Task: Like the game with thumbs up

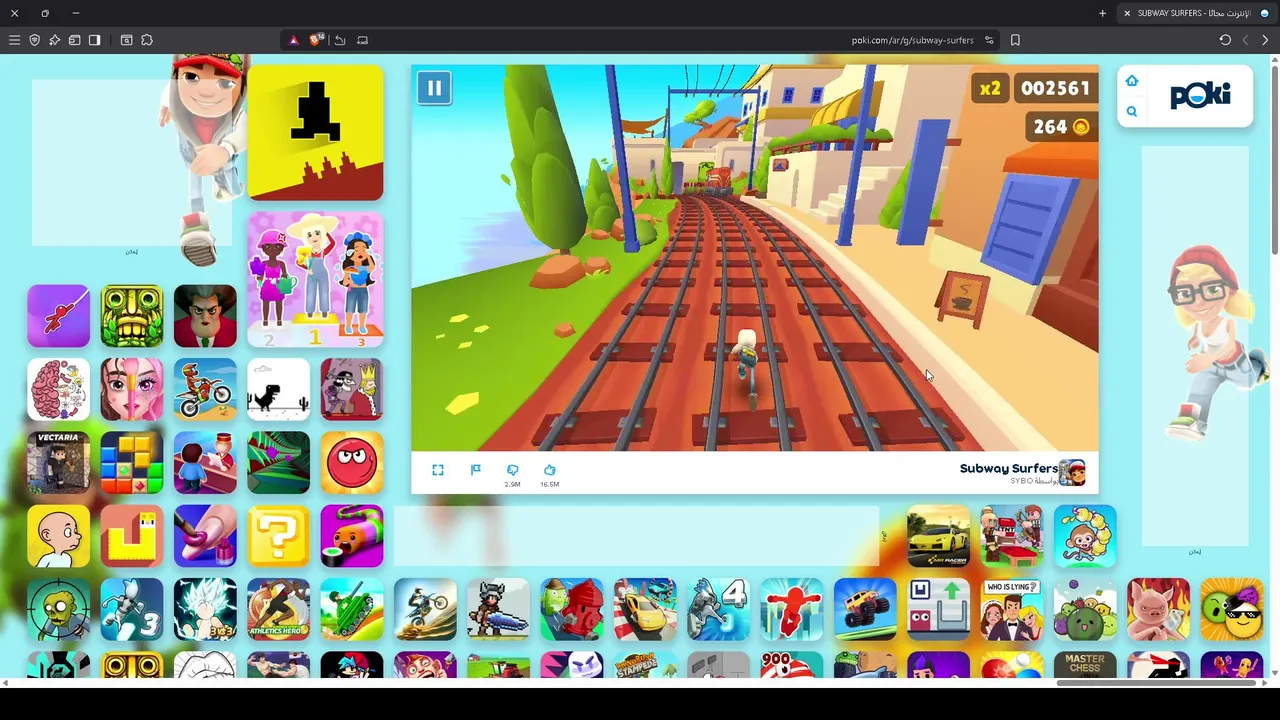Action: pyautogui.click(x=549, y=470)
